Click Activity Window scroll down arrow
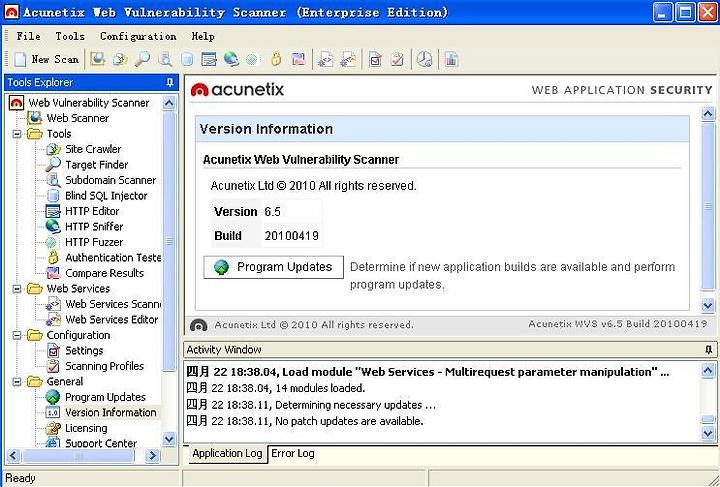Image resolution: width=720 pixels, height=487 pixels. coord(708,433)
